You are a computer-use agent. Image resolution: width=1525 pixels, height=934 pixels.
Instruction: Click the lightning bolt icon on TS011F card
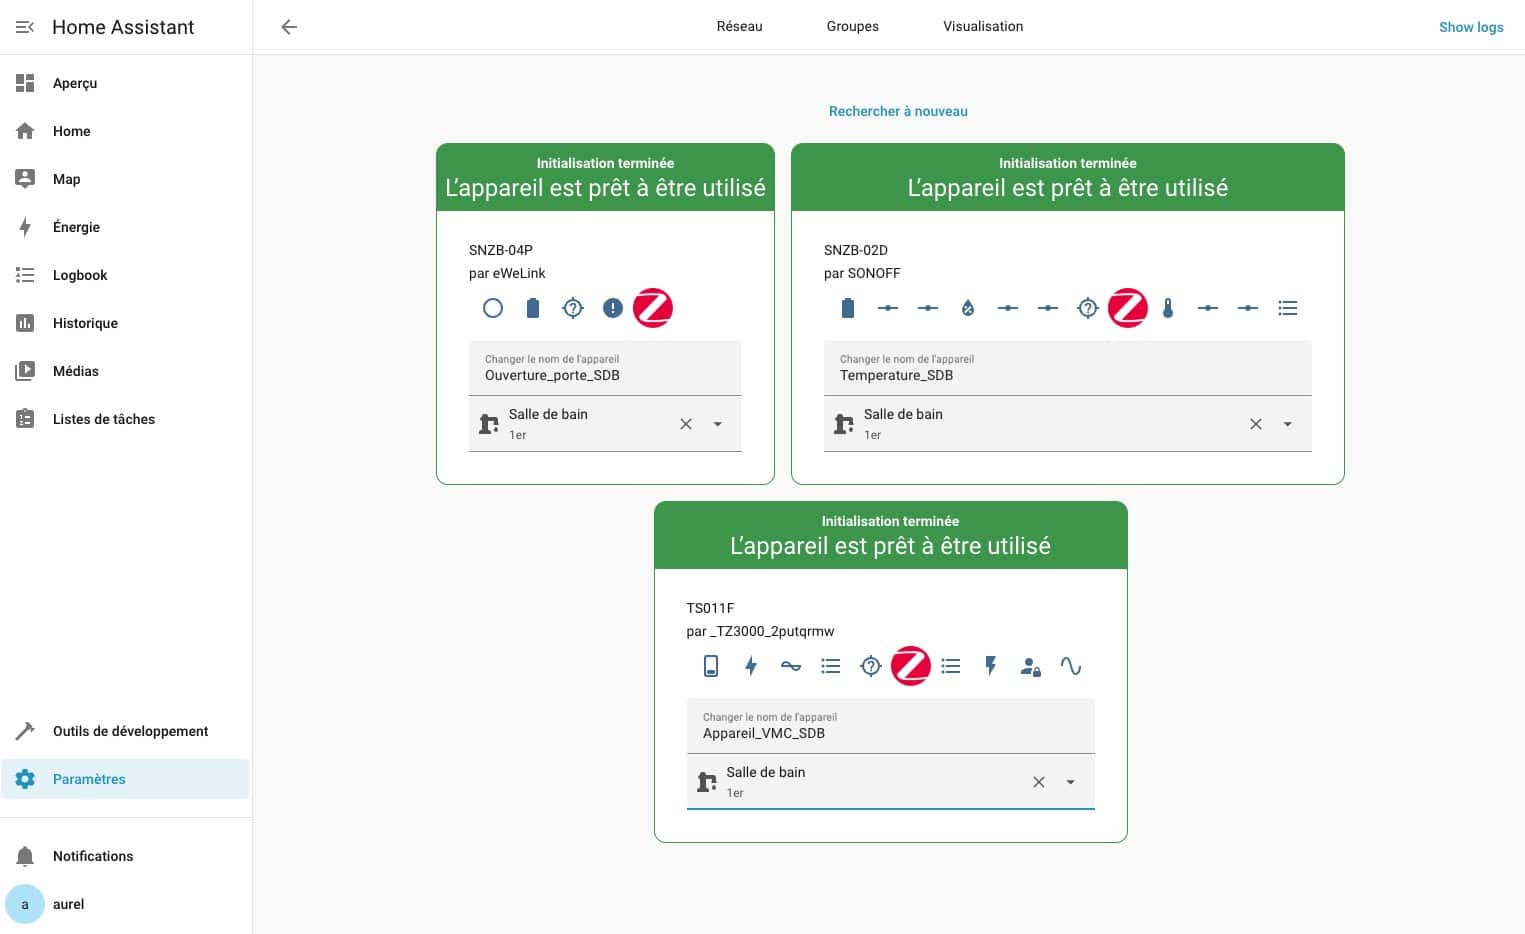tap(751, 666)
